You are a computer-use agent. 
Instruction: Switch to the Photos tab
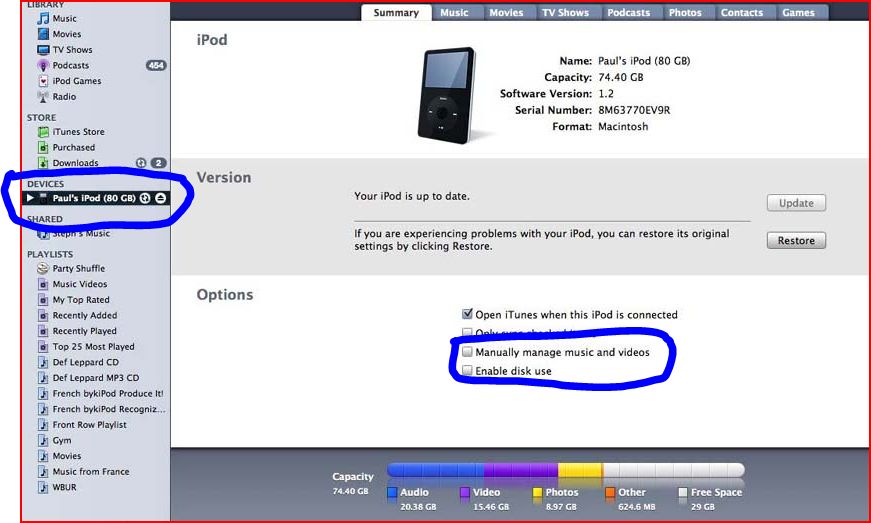[x=685, y=12]
